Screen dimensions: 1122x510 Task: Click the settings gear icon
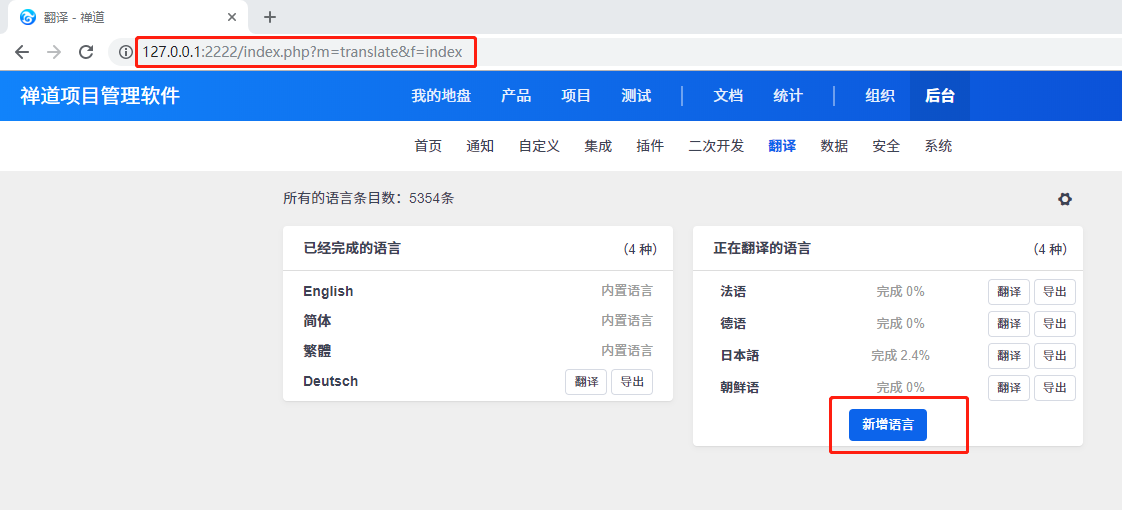pos(1065,199)
